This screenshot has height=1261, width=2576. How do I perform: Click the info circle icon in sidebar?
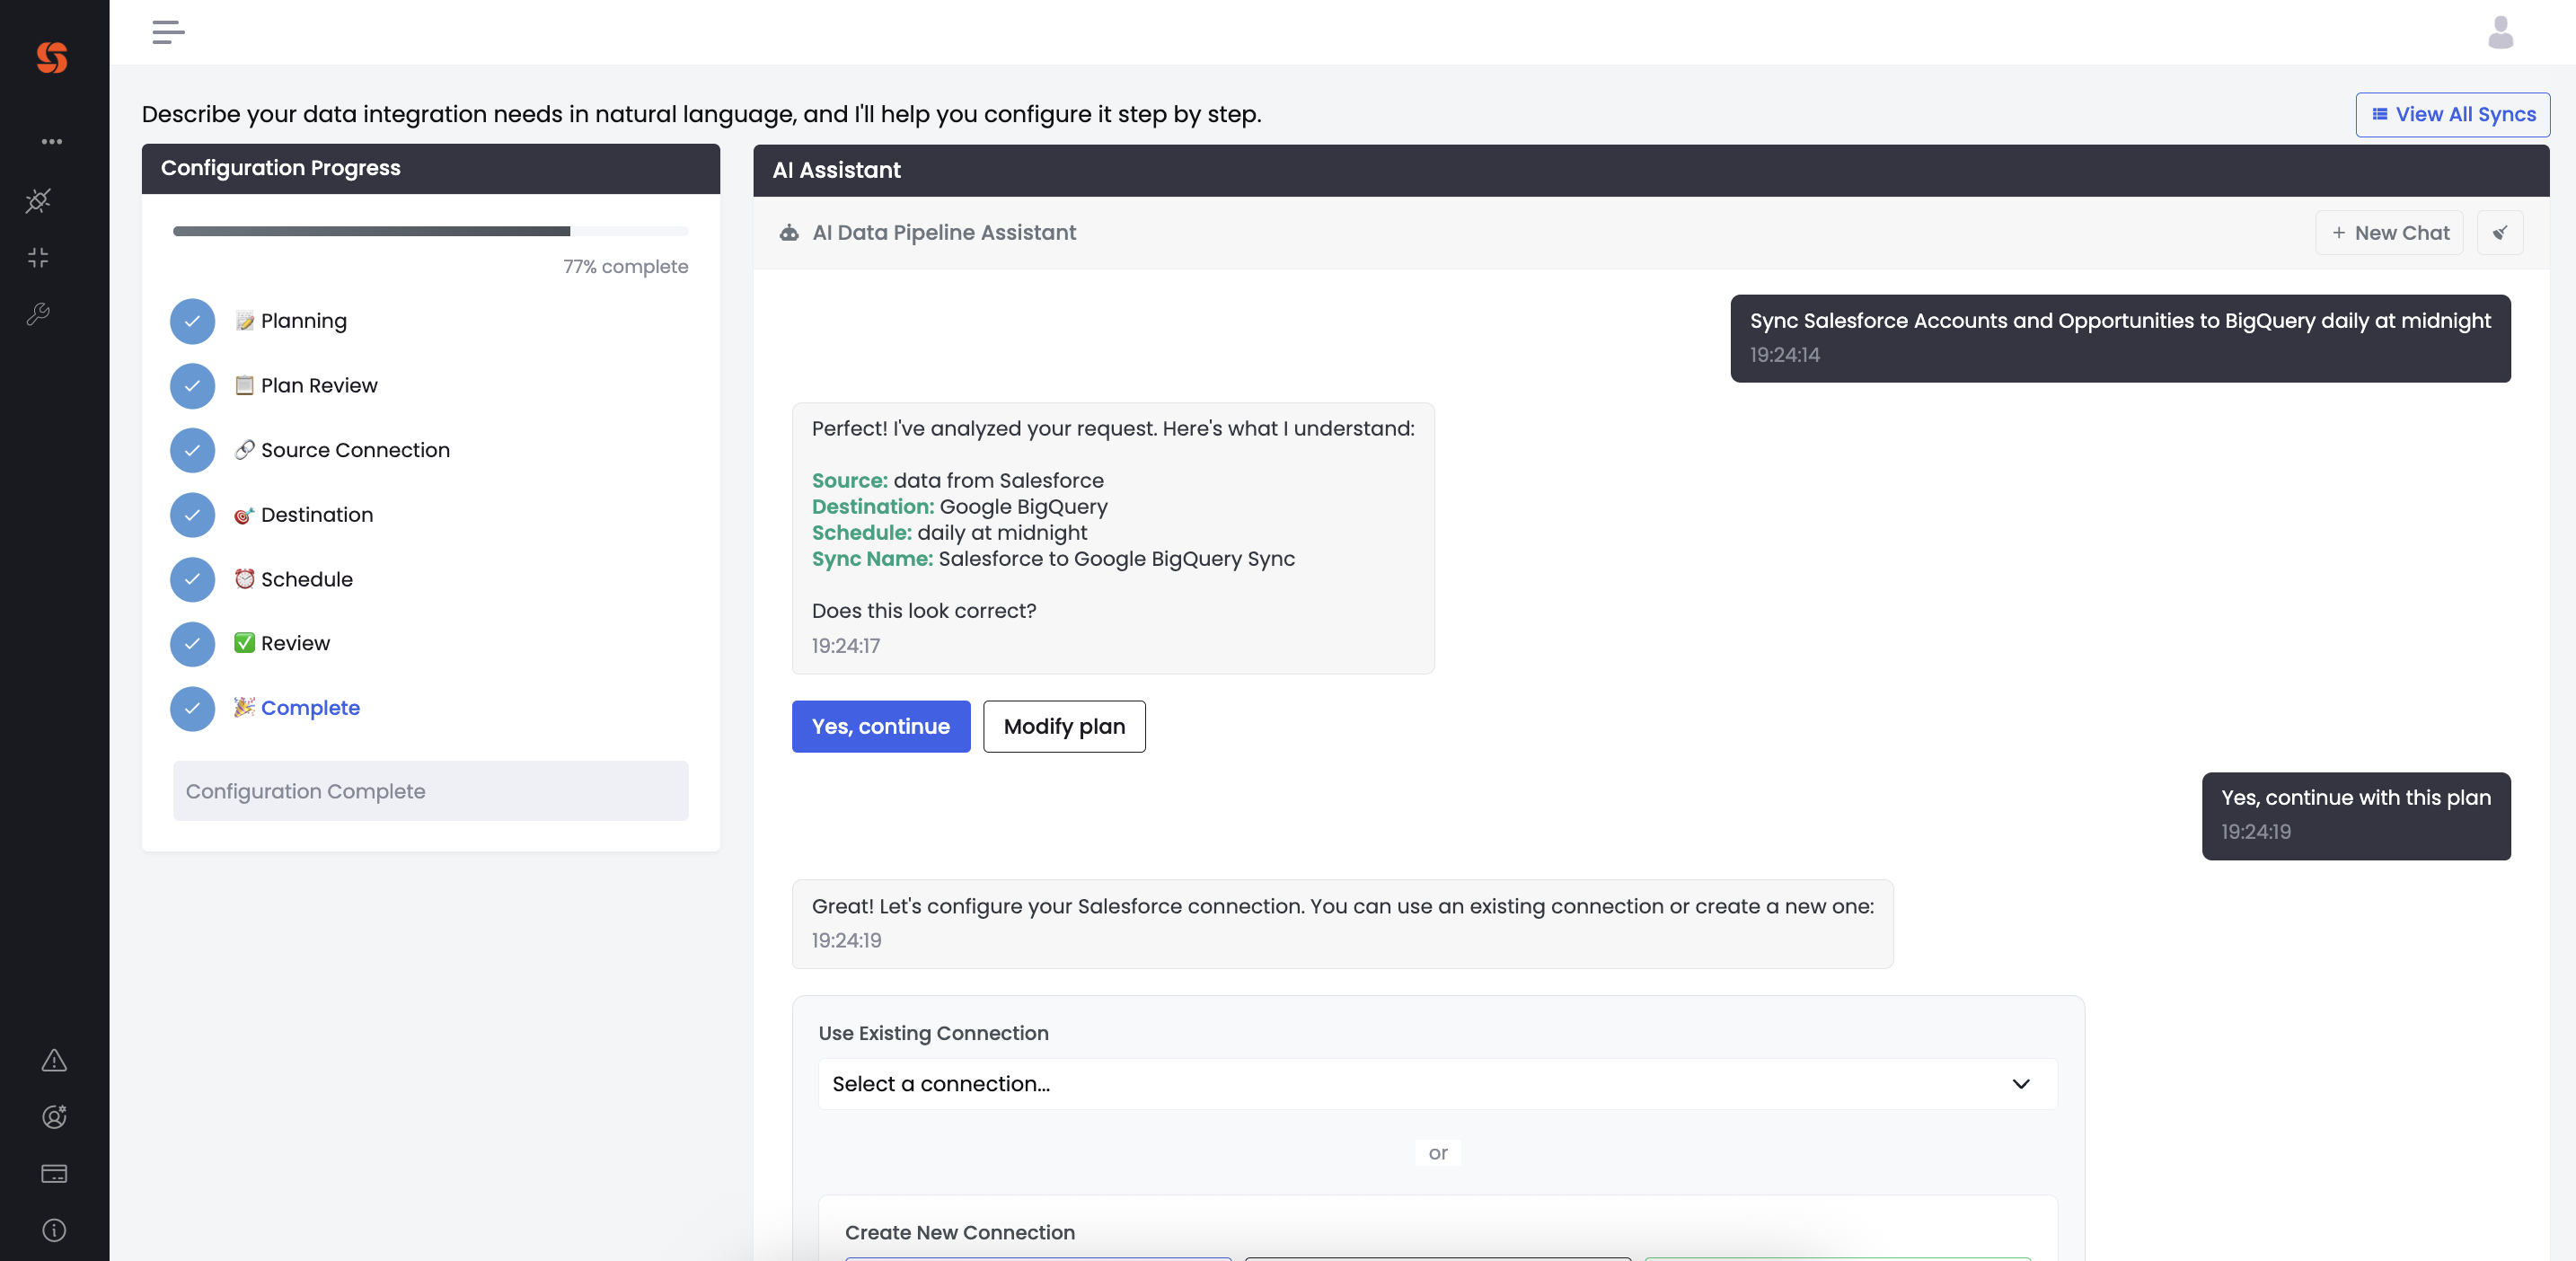54,1230
